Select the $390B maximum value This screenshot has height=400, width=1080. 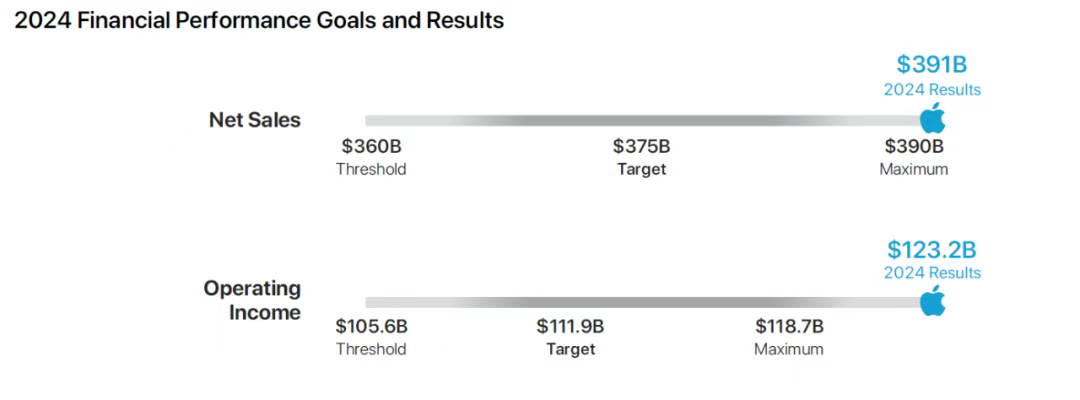[913, 147]
